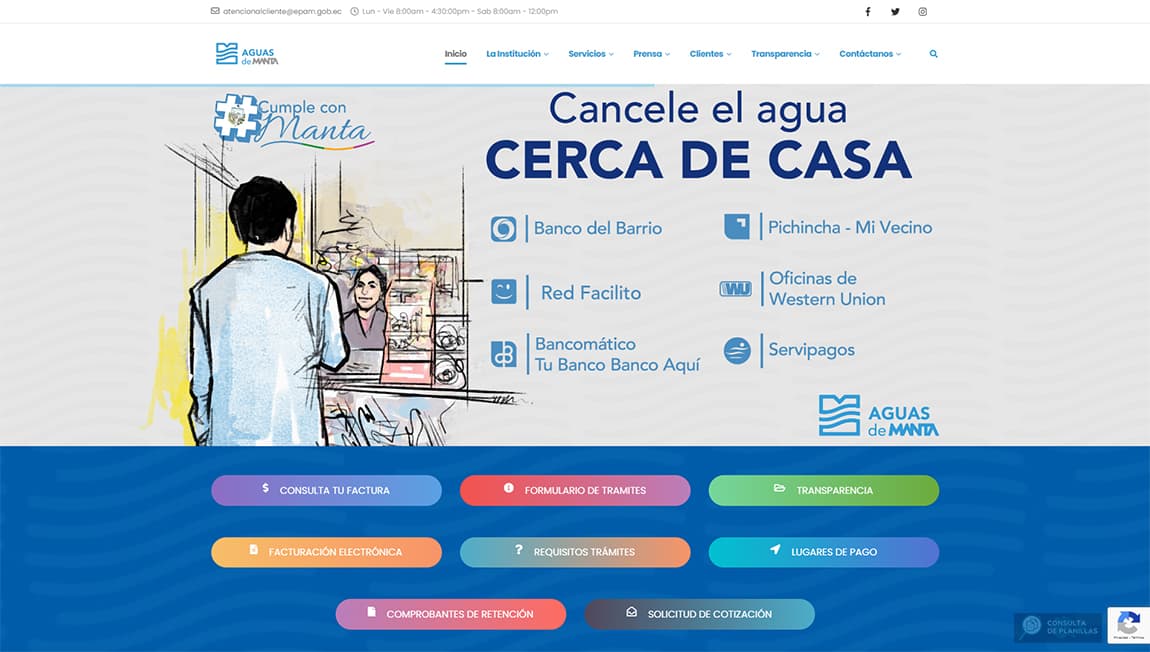Open the Consulta de Planillas floating widget
The image size is (1150, 652).
1058,627
